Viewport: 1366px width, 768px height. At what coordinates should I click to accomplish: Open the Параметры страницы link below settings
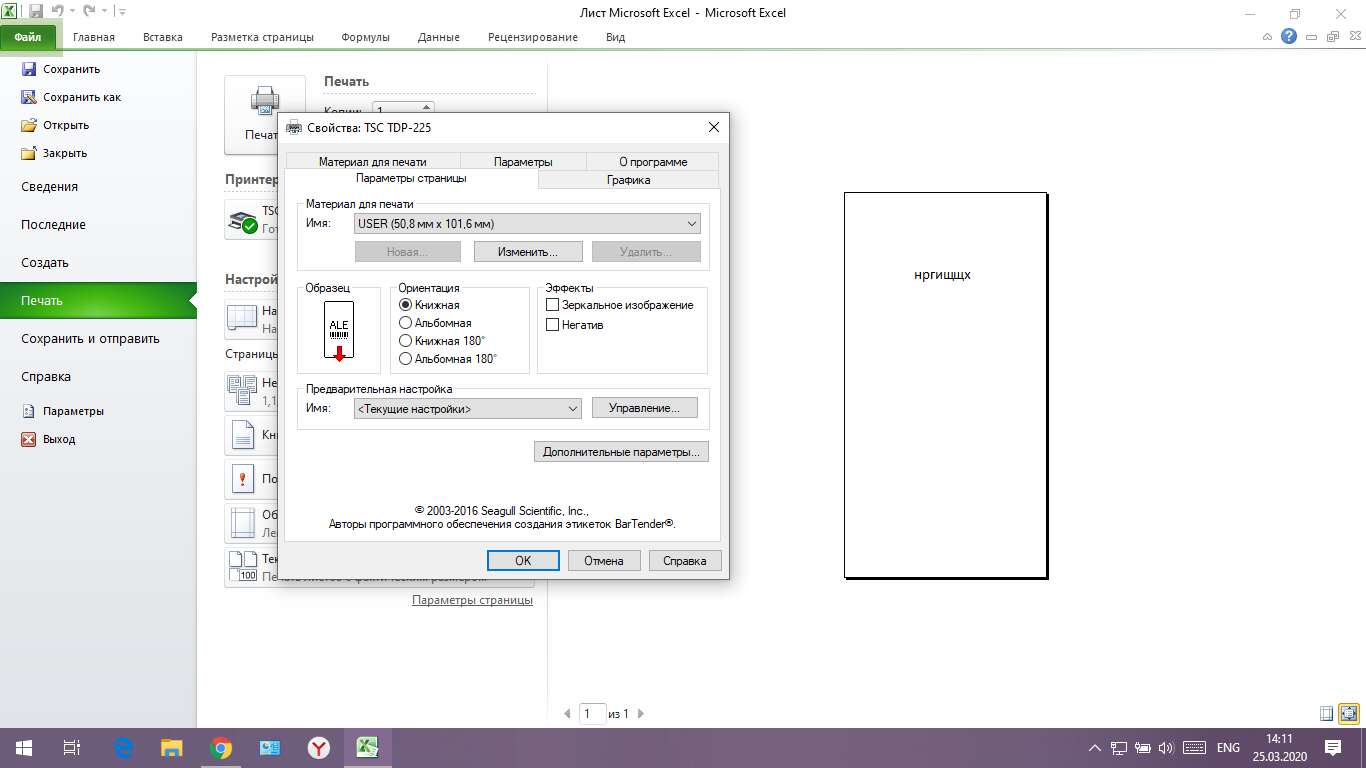(x=472, y=600)
